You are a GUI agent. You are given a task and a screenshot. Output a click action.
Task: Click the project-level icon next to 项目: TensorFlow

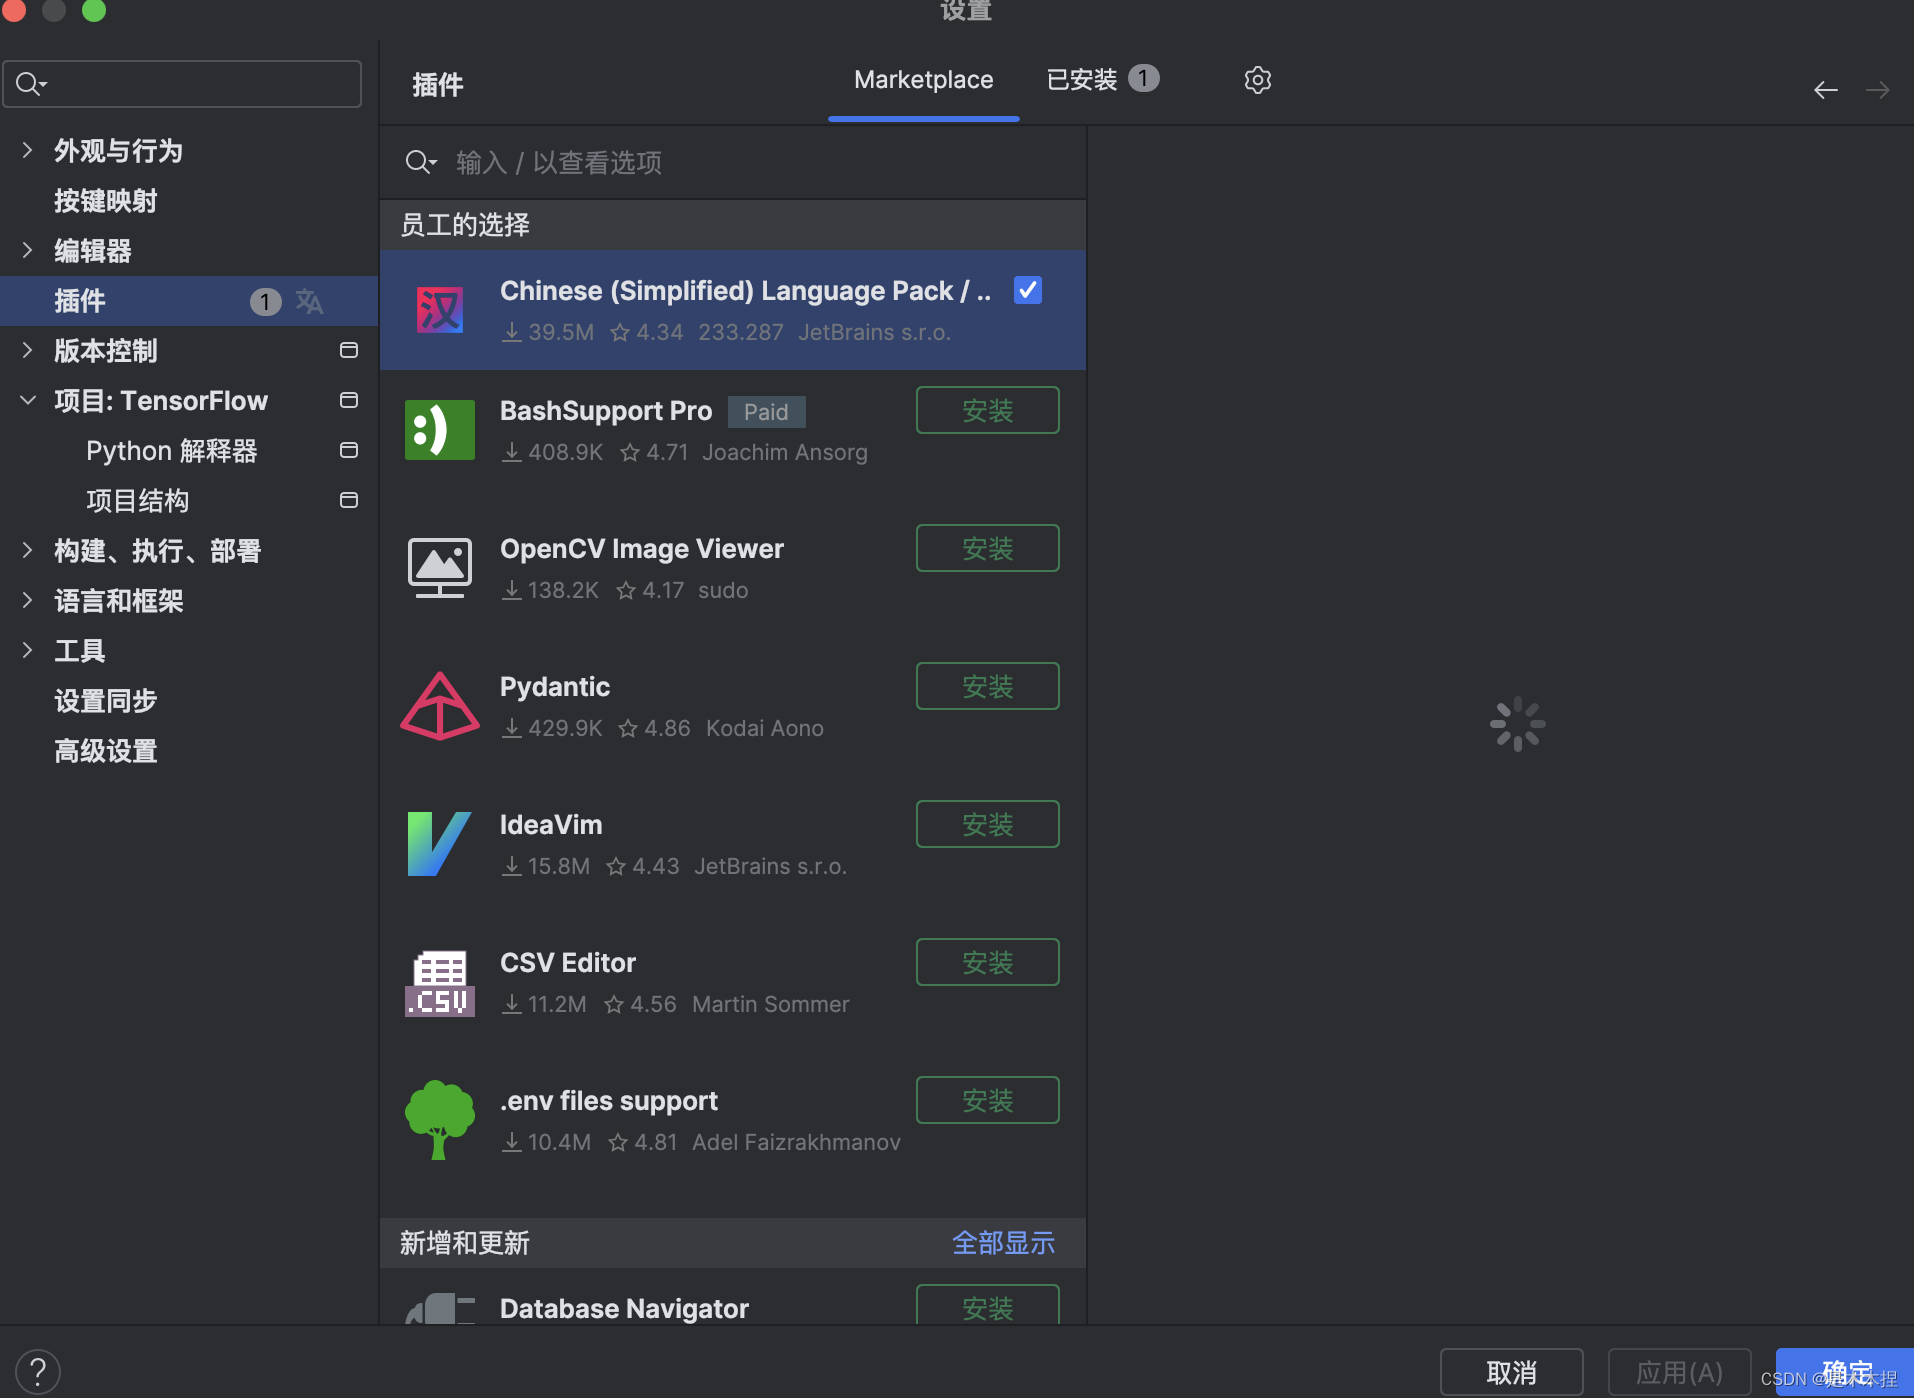pos(349,400)
